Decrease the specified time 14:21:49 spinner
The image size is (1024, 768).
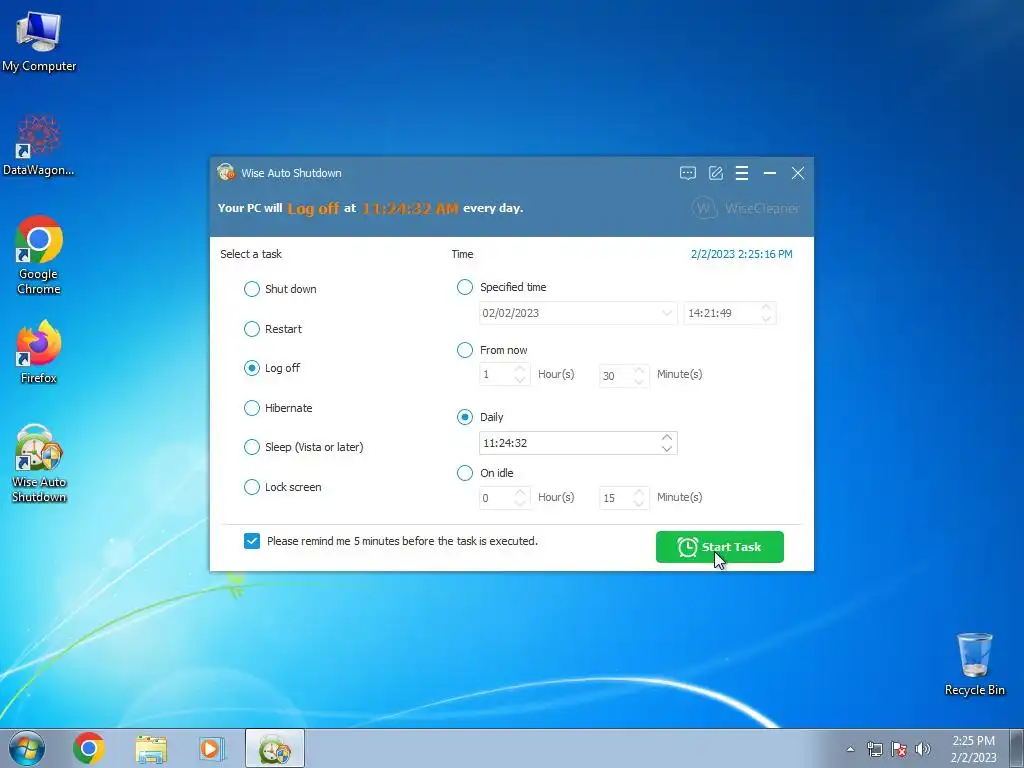pyautogui.click(x=767, y=319)
